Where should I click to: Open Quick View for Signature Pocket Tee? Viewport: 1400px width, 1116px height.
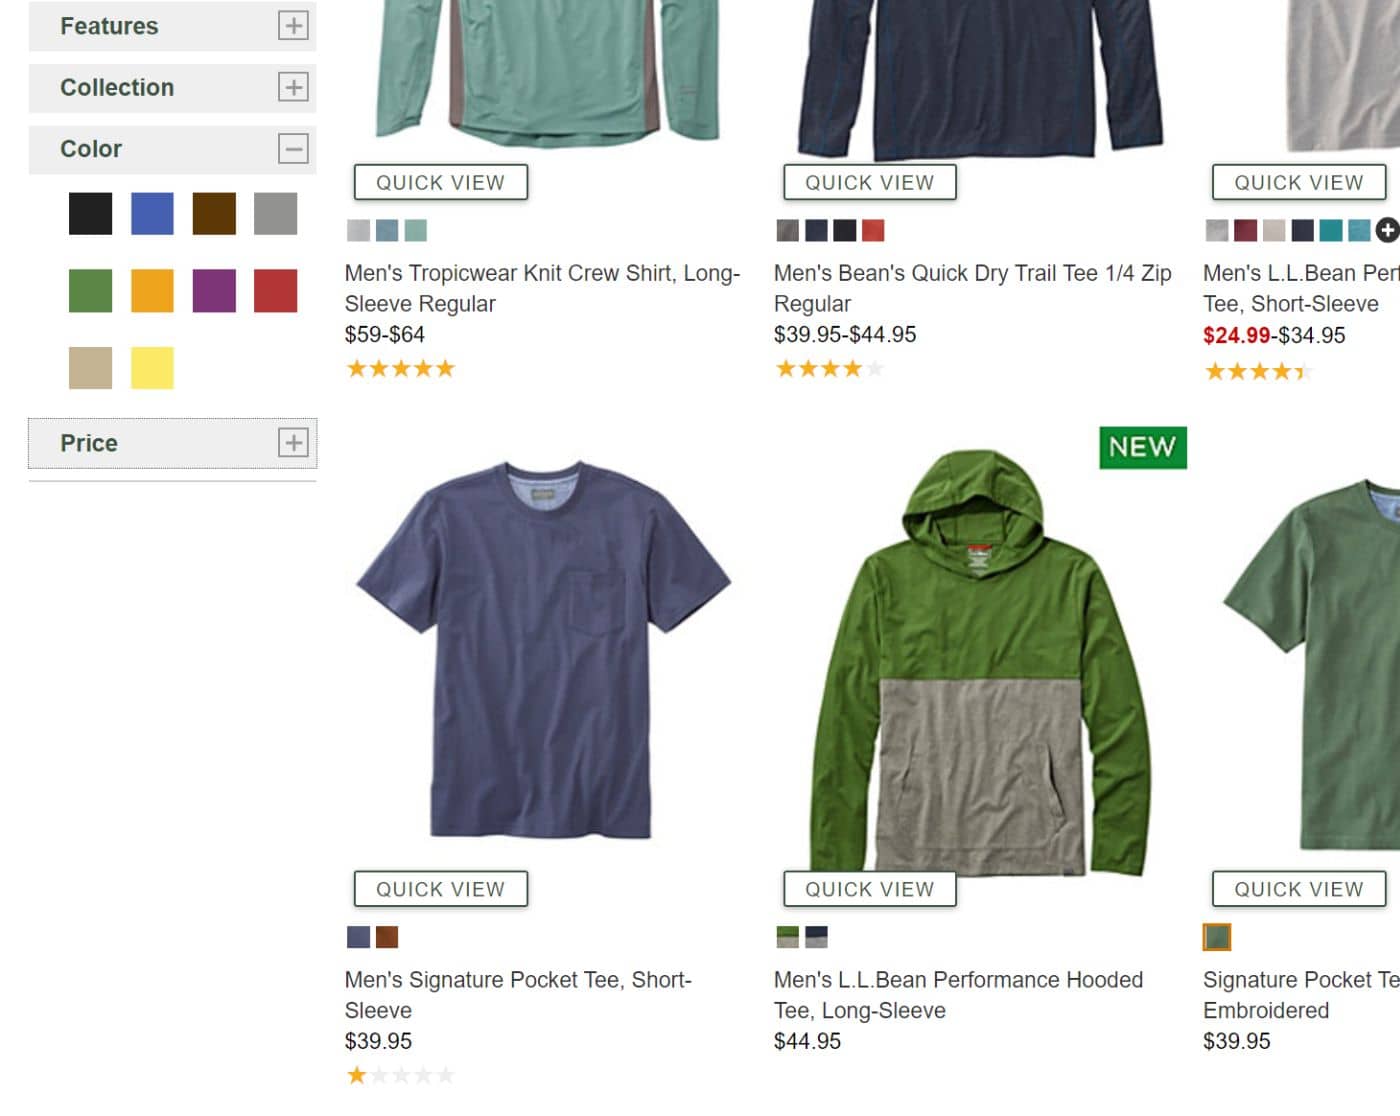(x=440, y=889)
